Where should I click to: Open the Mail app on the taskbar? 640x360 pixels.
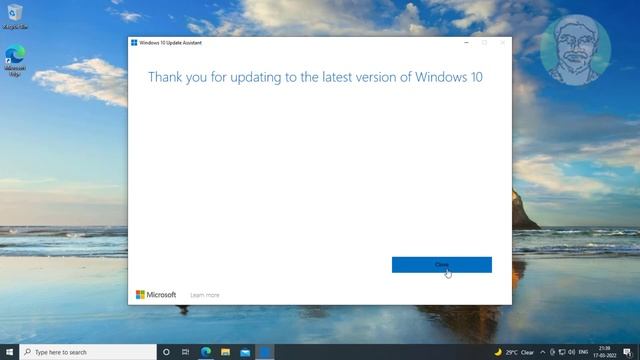tap(245, 352)
